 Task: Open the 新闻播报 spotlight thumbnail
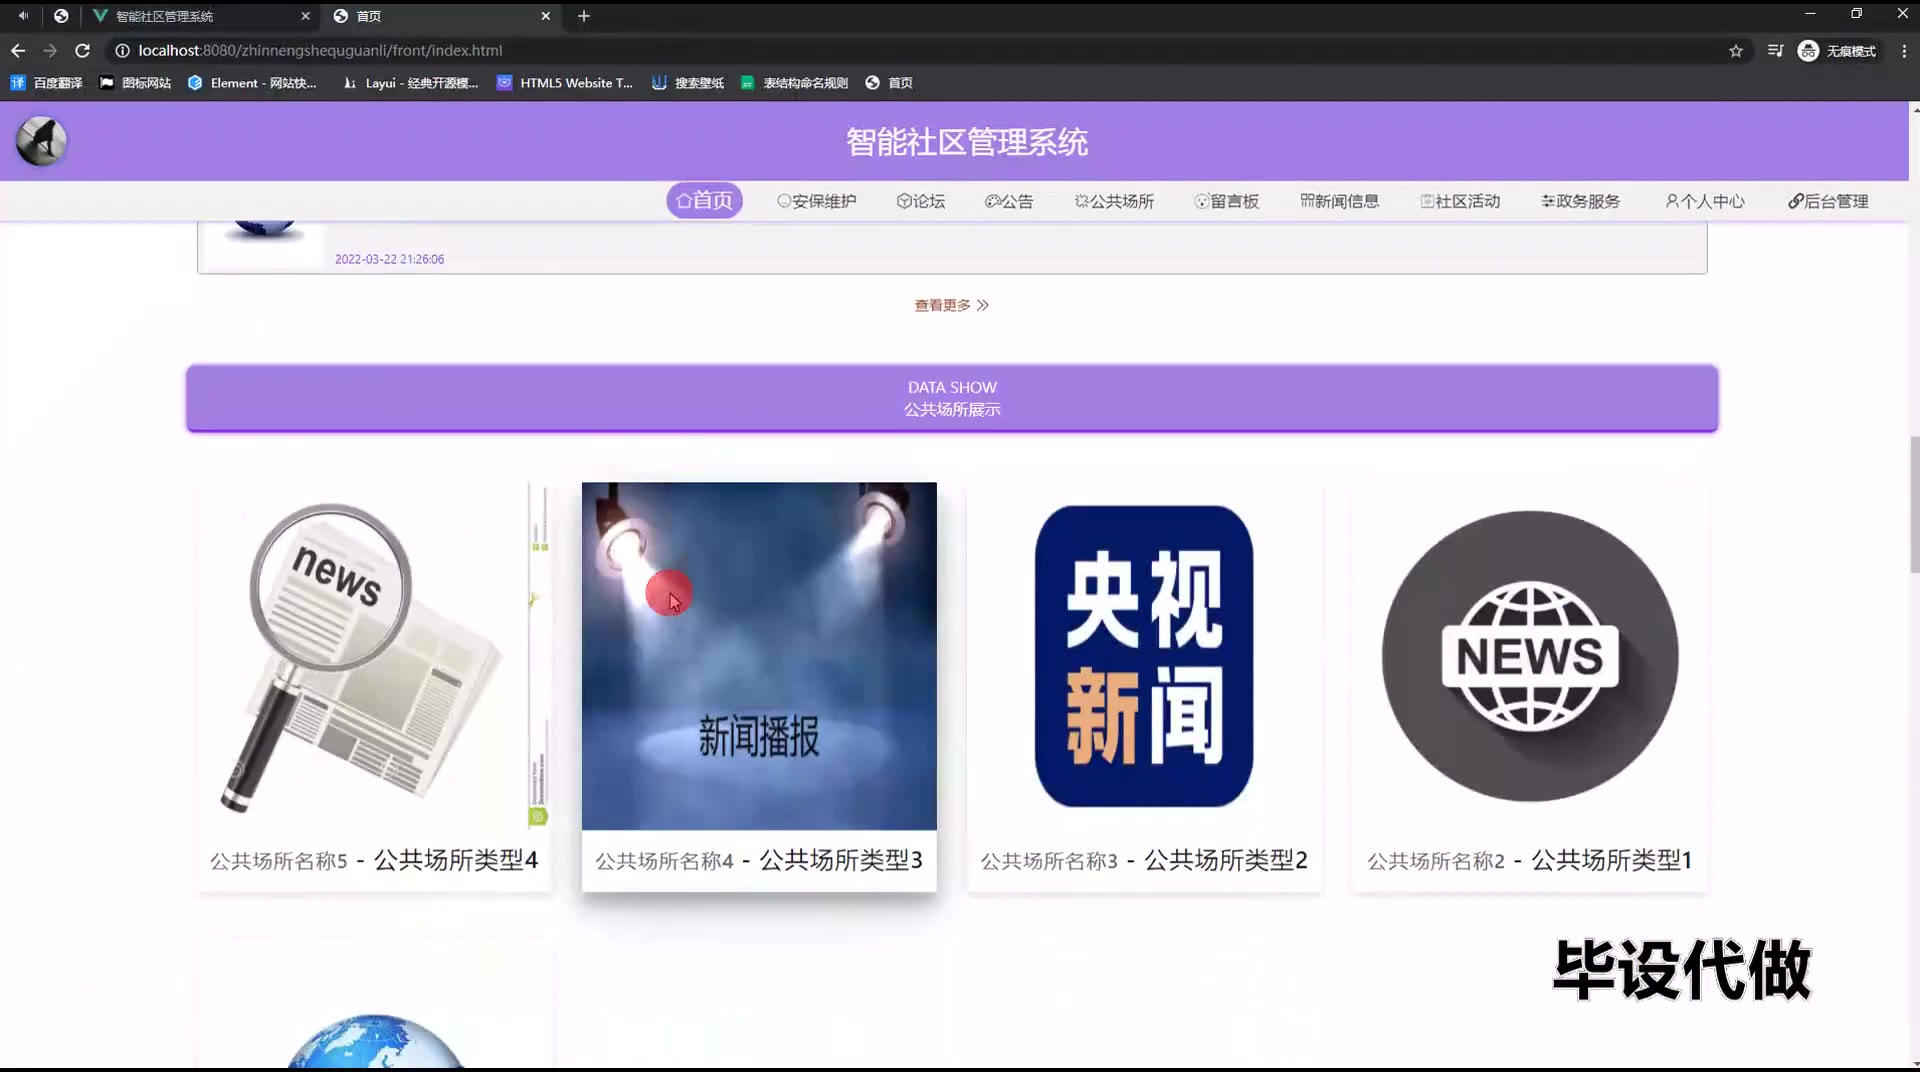(x=759, y=656)
